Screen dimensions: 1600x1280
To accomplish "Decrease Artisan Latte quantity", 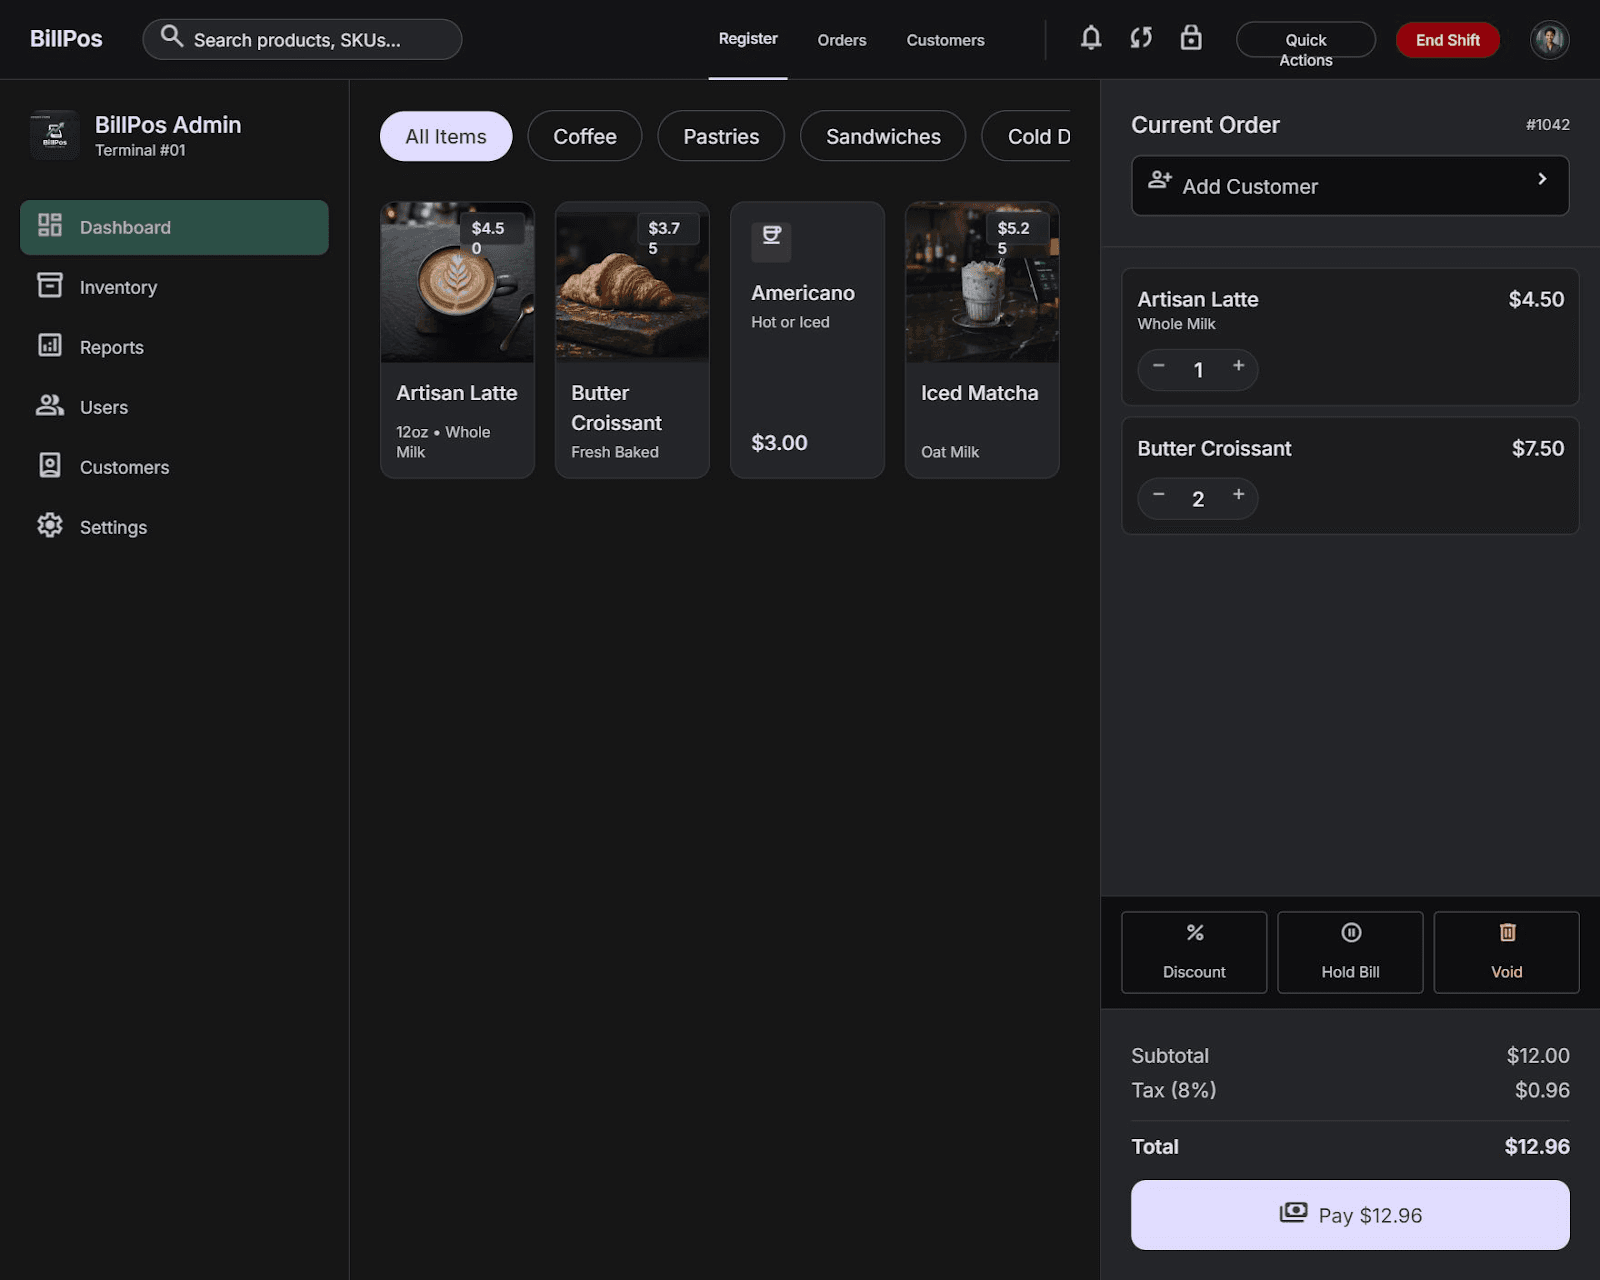I will tap(1158, 366).
